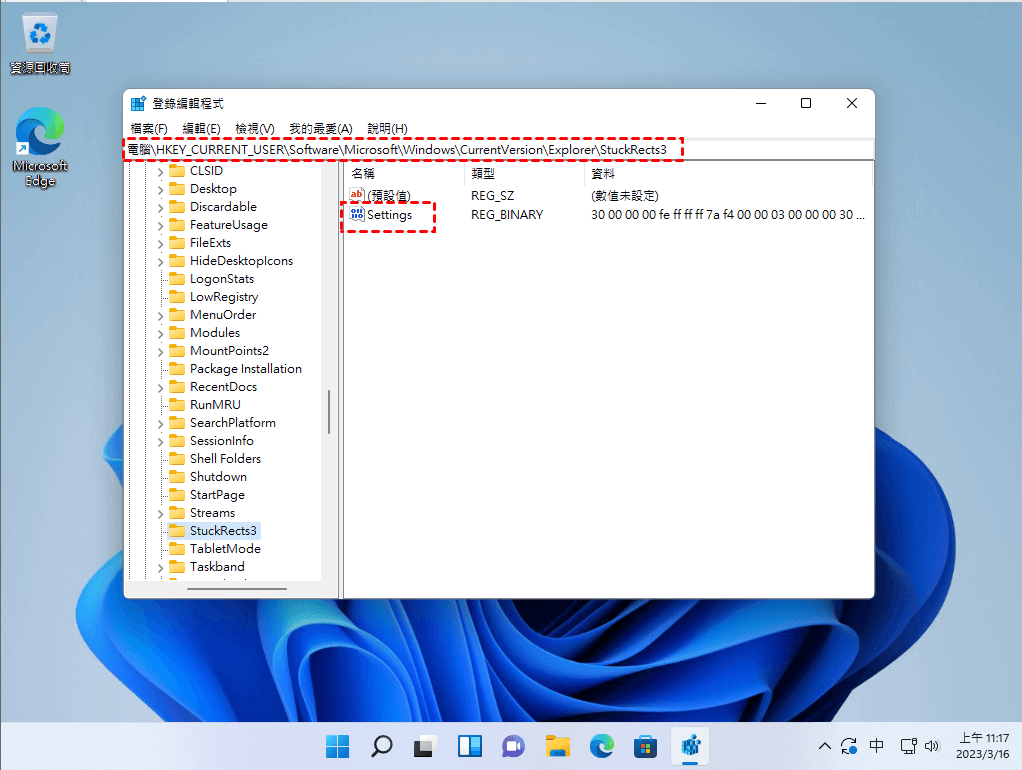
Task: Click the Desktop folder icon in tree
Action: (177, 189)
